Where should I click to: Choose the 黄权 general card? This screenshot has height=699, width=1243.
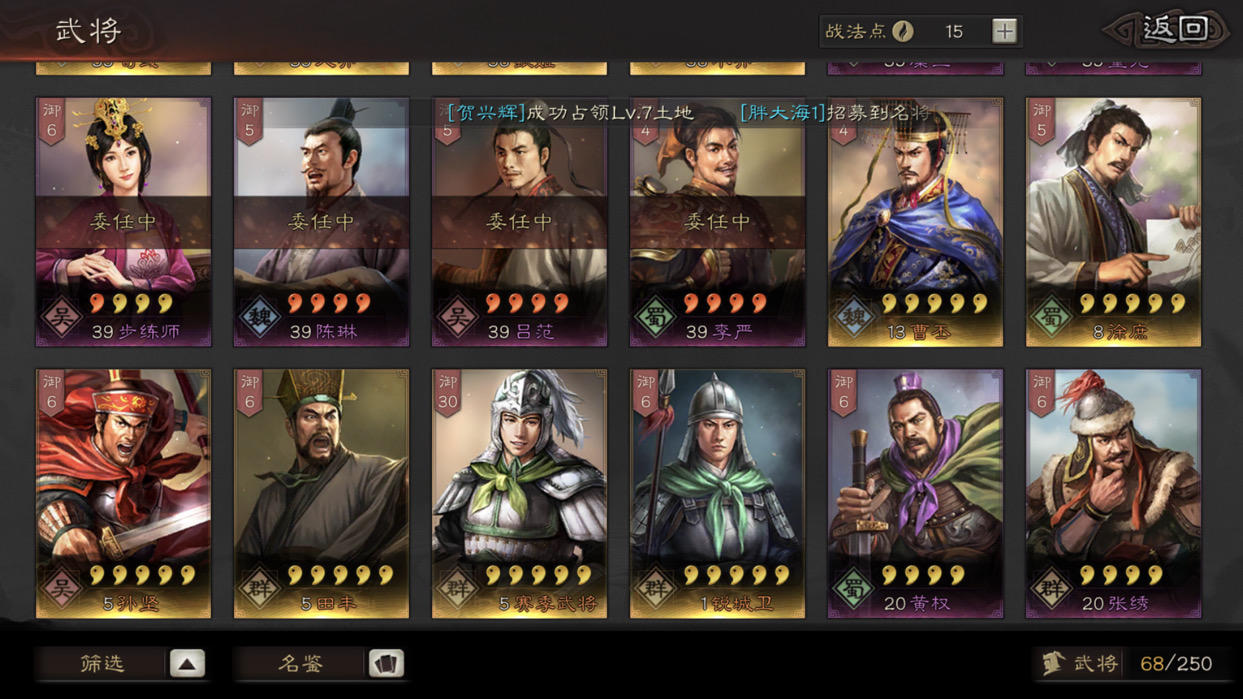tap(915, 494)
